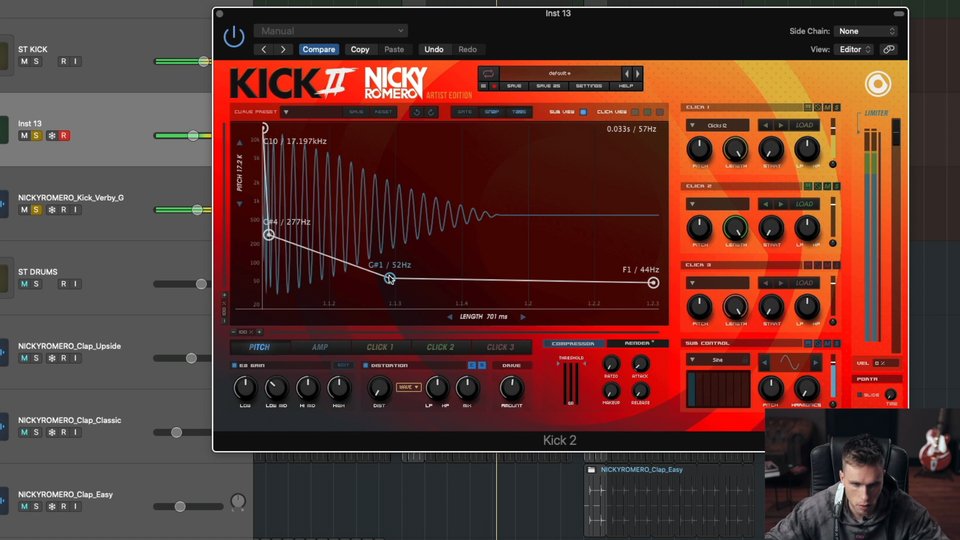Shift pitch scale up arrow
Viewport: 960px width, 540px height.
[239, 143]
